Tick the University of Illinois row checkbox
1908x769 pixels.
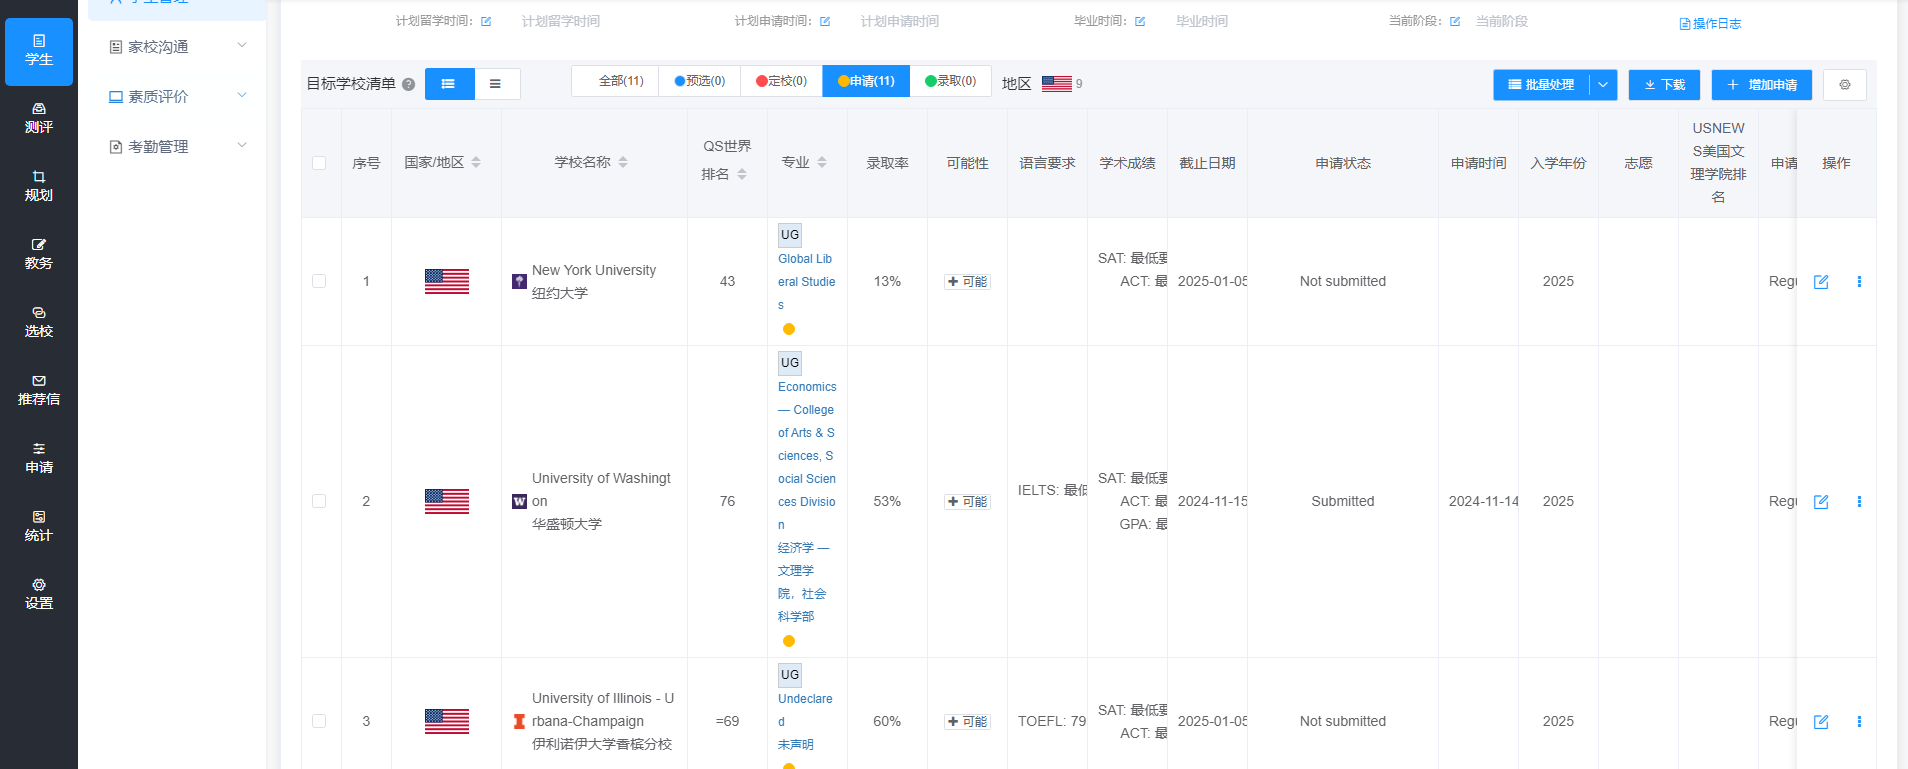319,721
